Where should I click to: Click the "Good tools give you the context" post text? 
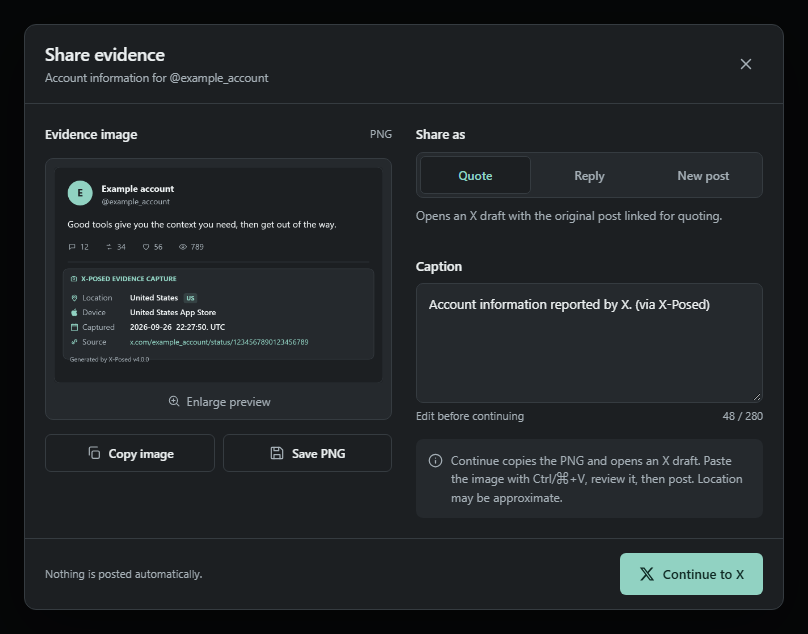(202, 225)
